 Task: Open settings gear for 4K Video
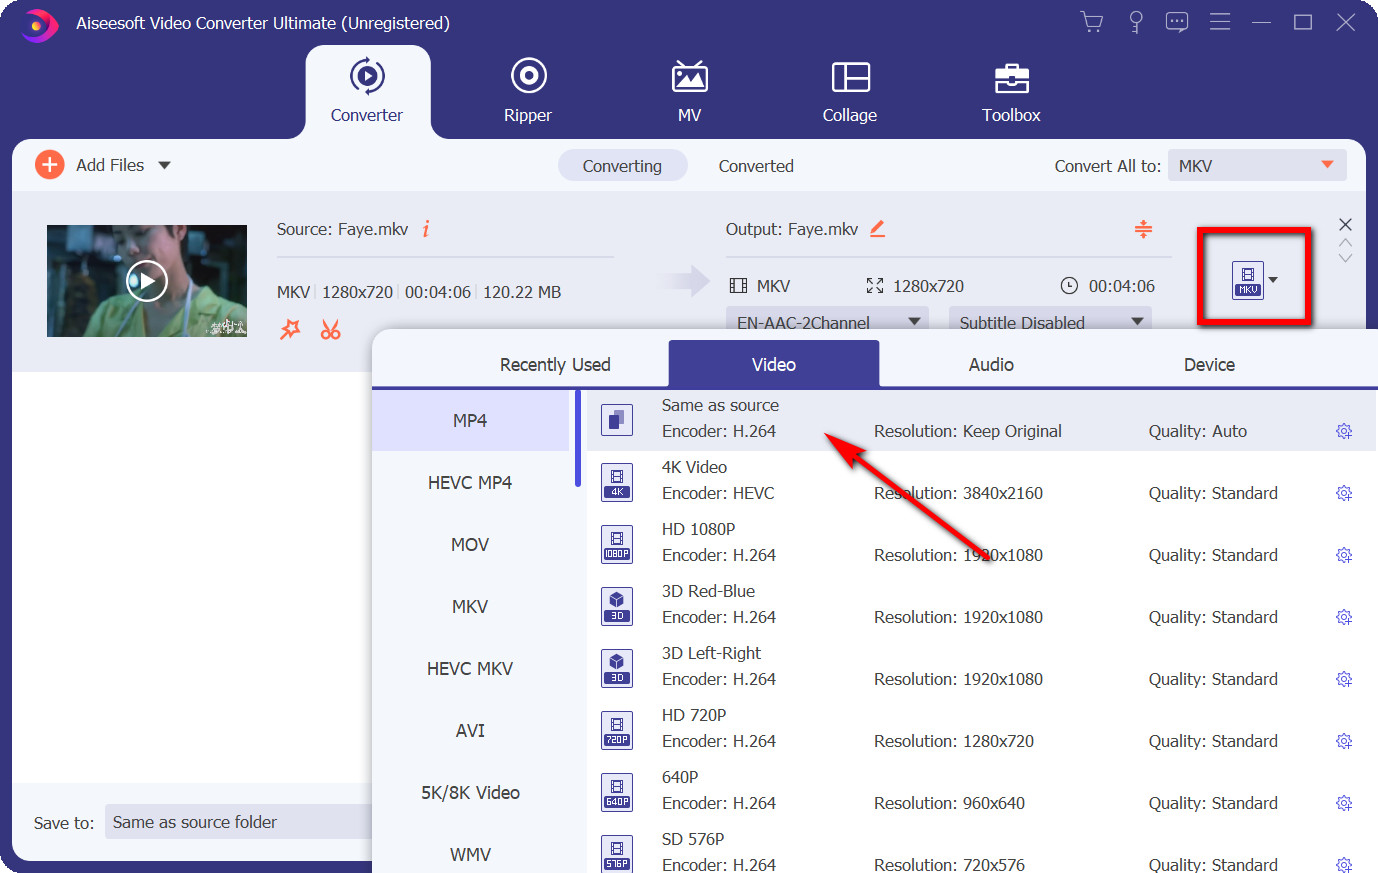1344,493
